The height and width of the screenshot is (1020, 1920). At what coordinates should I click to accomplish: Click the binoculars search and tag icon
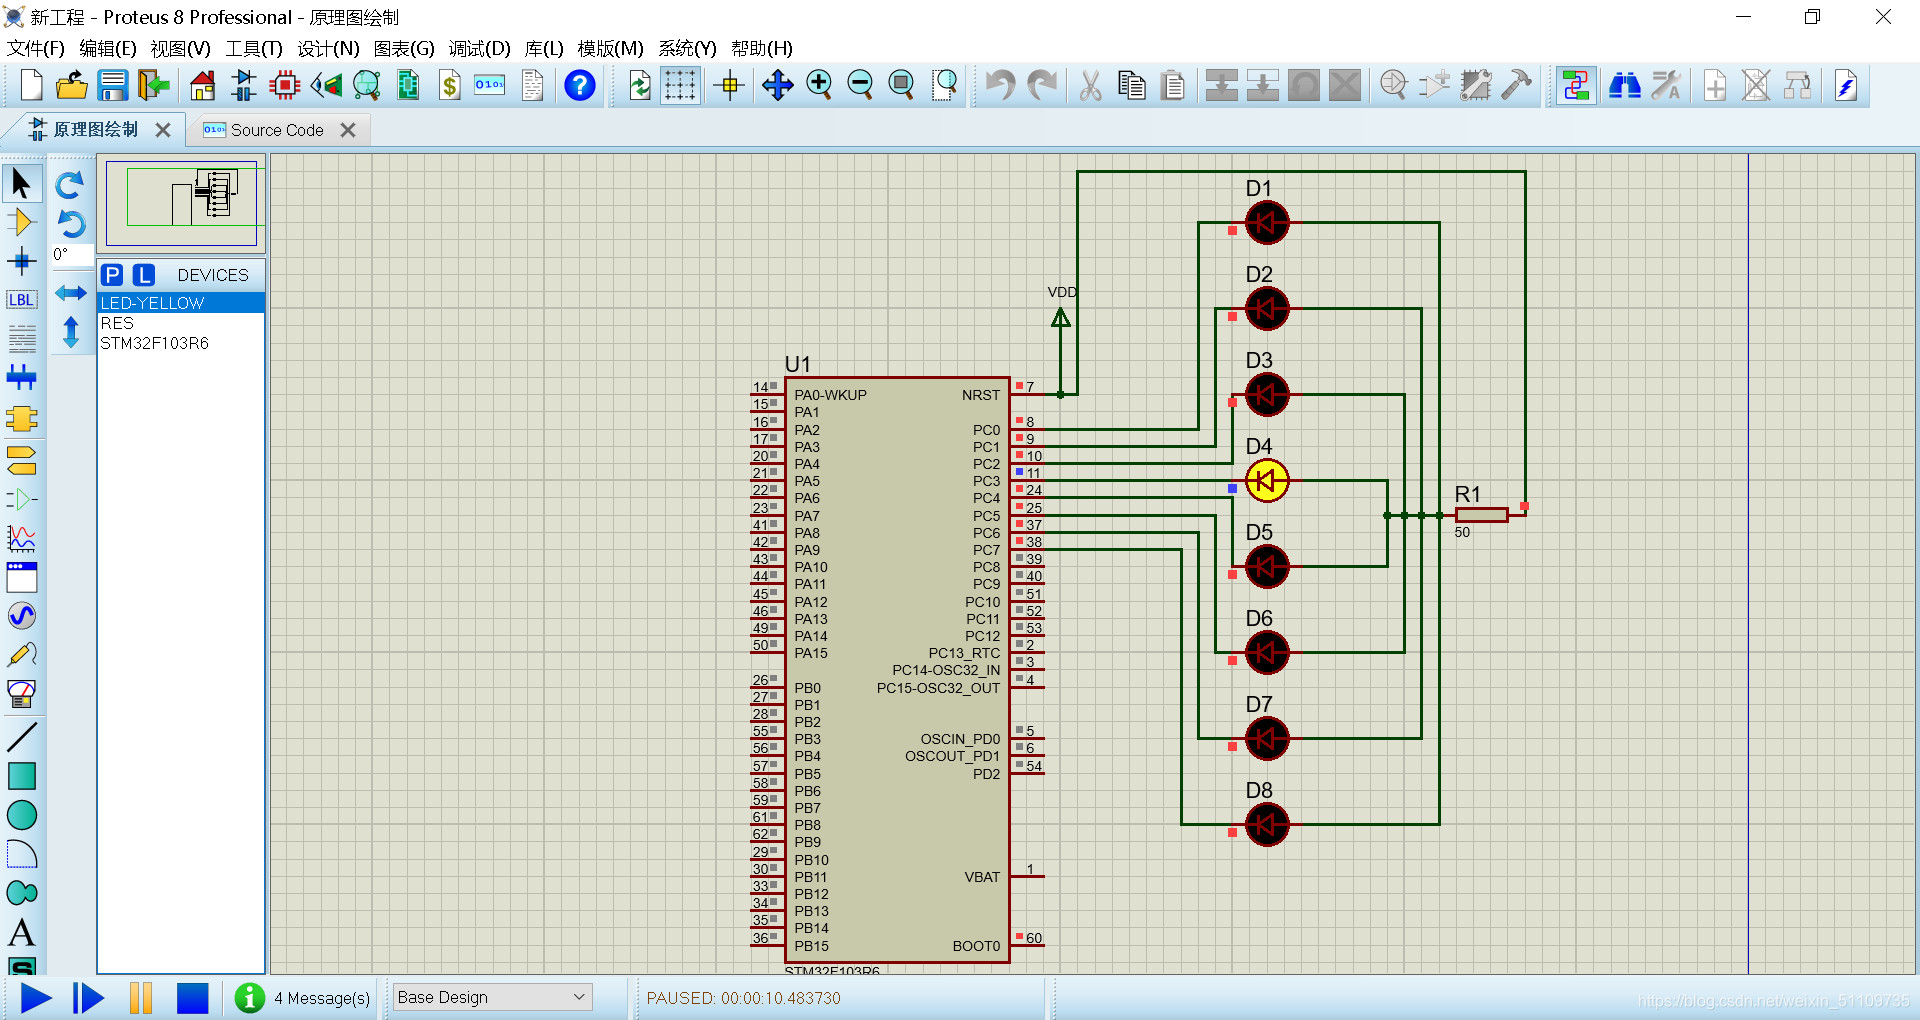[1624, 86]
